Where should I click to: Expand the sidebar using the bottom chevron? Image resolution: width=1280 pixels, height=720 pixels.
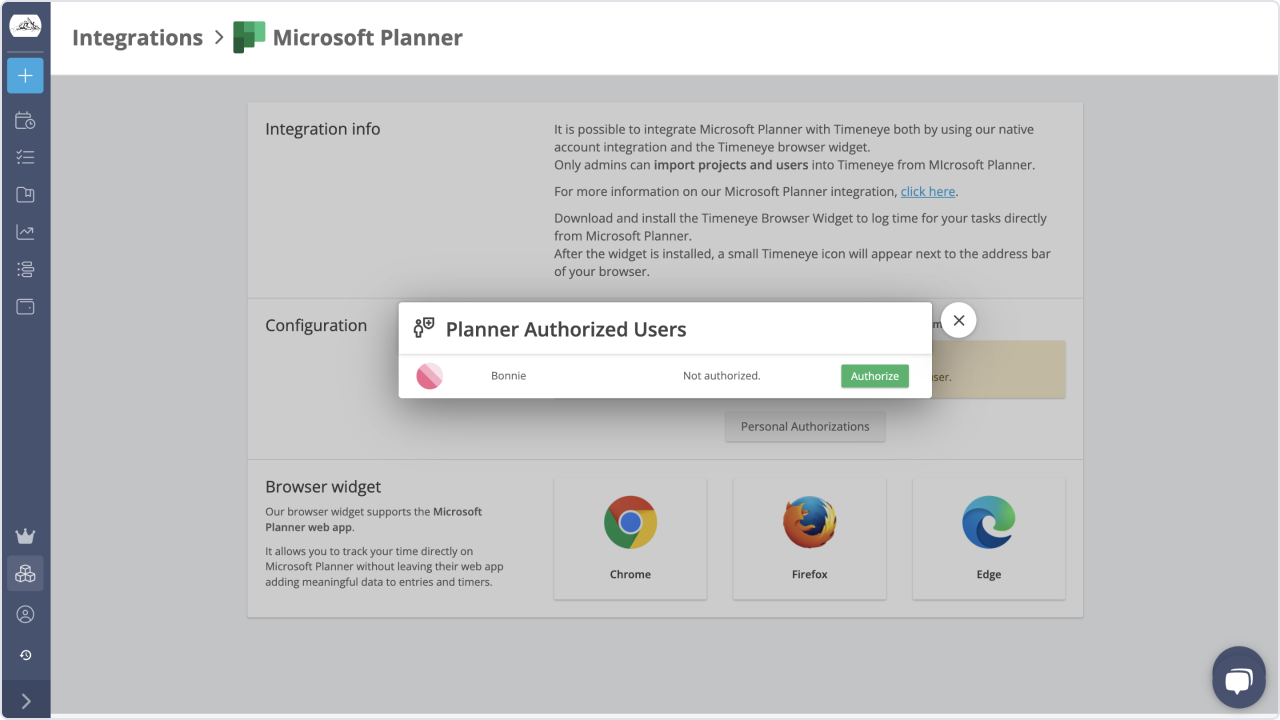[25, 700]
